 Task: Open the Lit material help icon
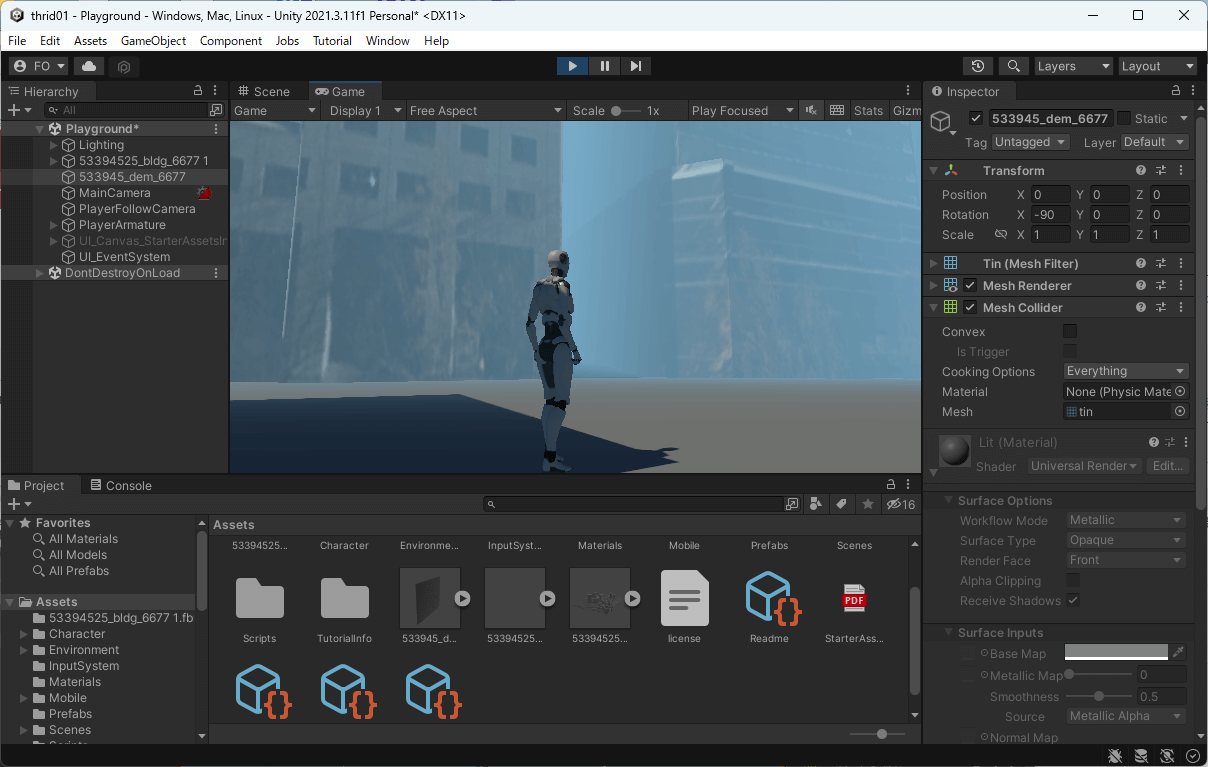click(1152, 443)
